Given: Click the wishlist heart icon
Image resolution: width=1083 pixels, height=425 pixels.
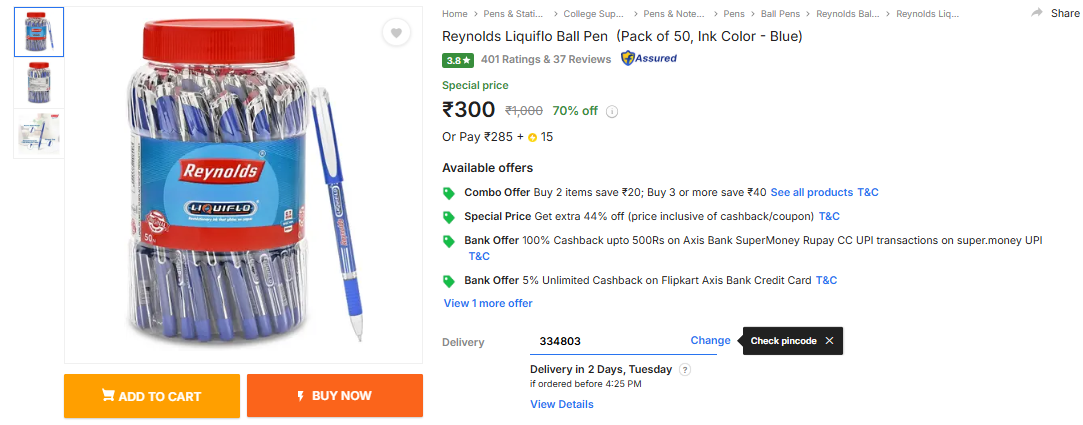Looking at the screenshot, I should coord(397,33).
